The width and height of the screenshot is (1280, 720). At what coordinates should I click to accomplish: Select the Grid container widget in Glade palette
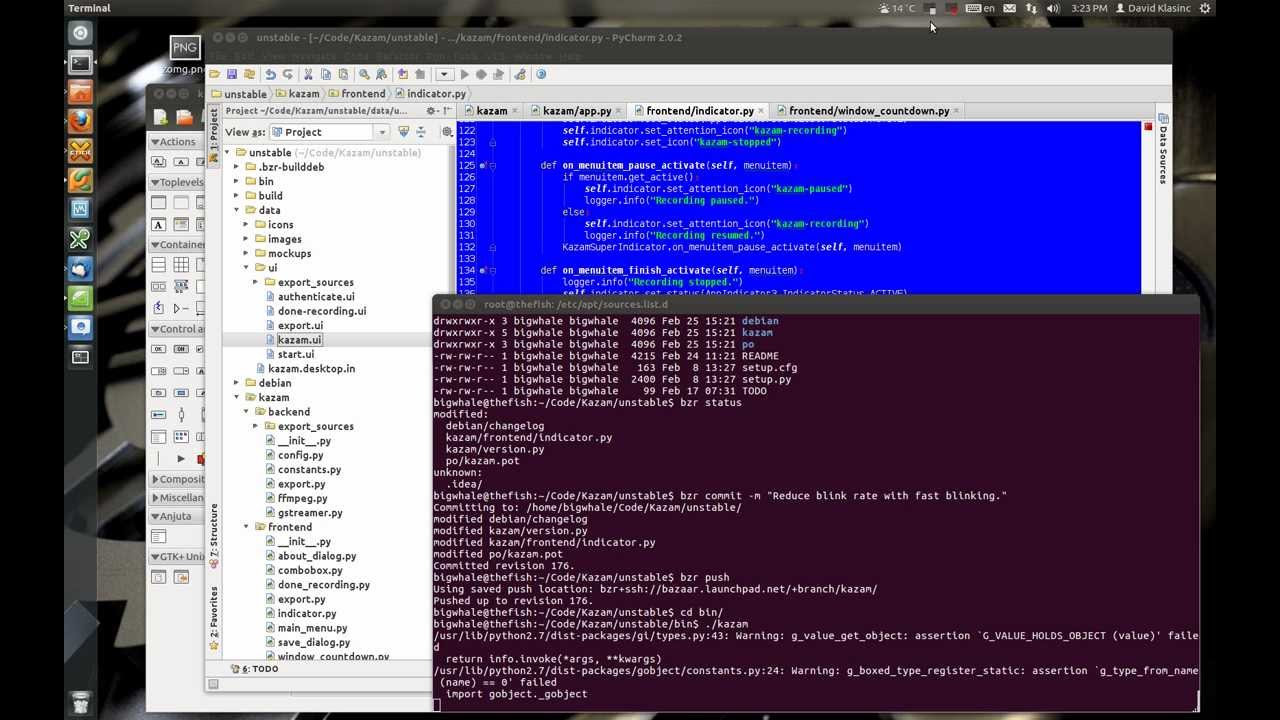pos(181,265)
